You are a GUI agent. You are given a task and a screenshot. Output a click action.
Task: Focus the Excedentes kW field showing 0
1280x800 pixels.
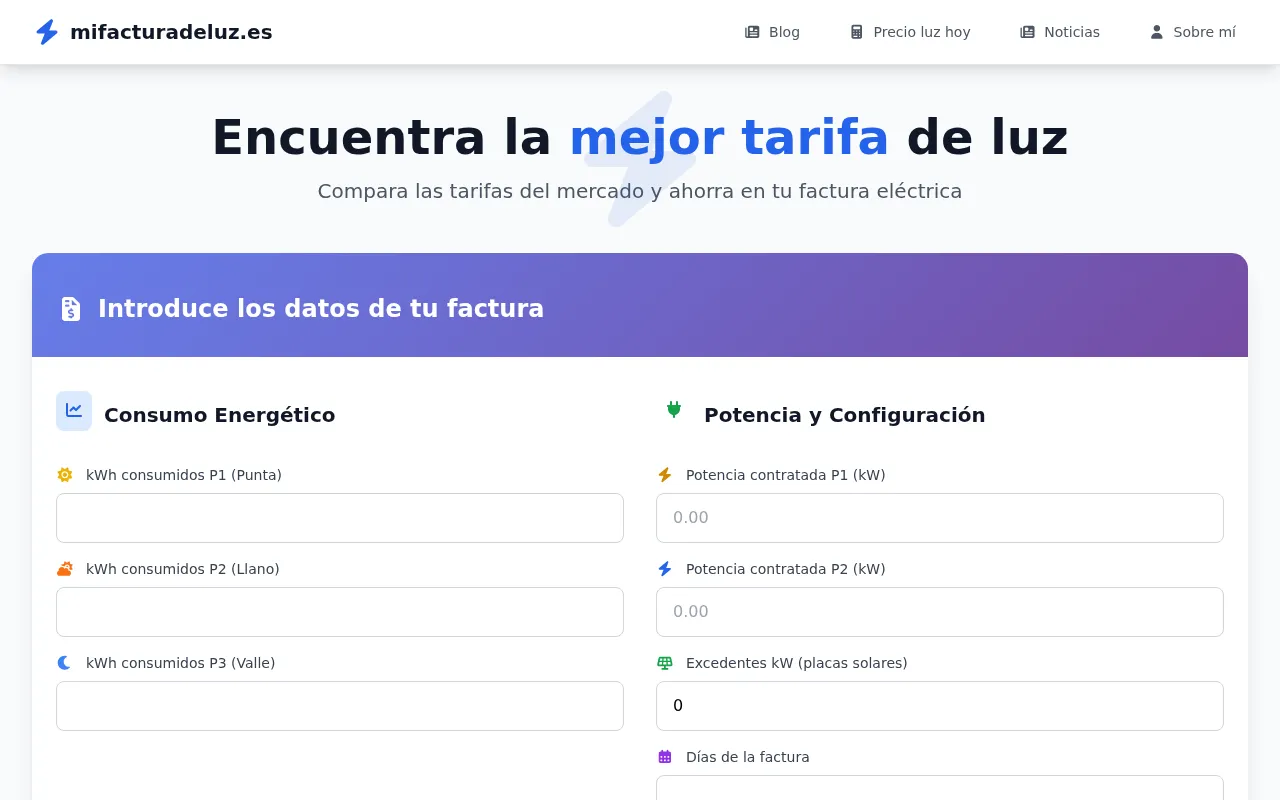point(940,706)
